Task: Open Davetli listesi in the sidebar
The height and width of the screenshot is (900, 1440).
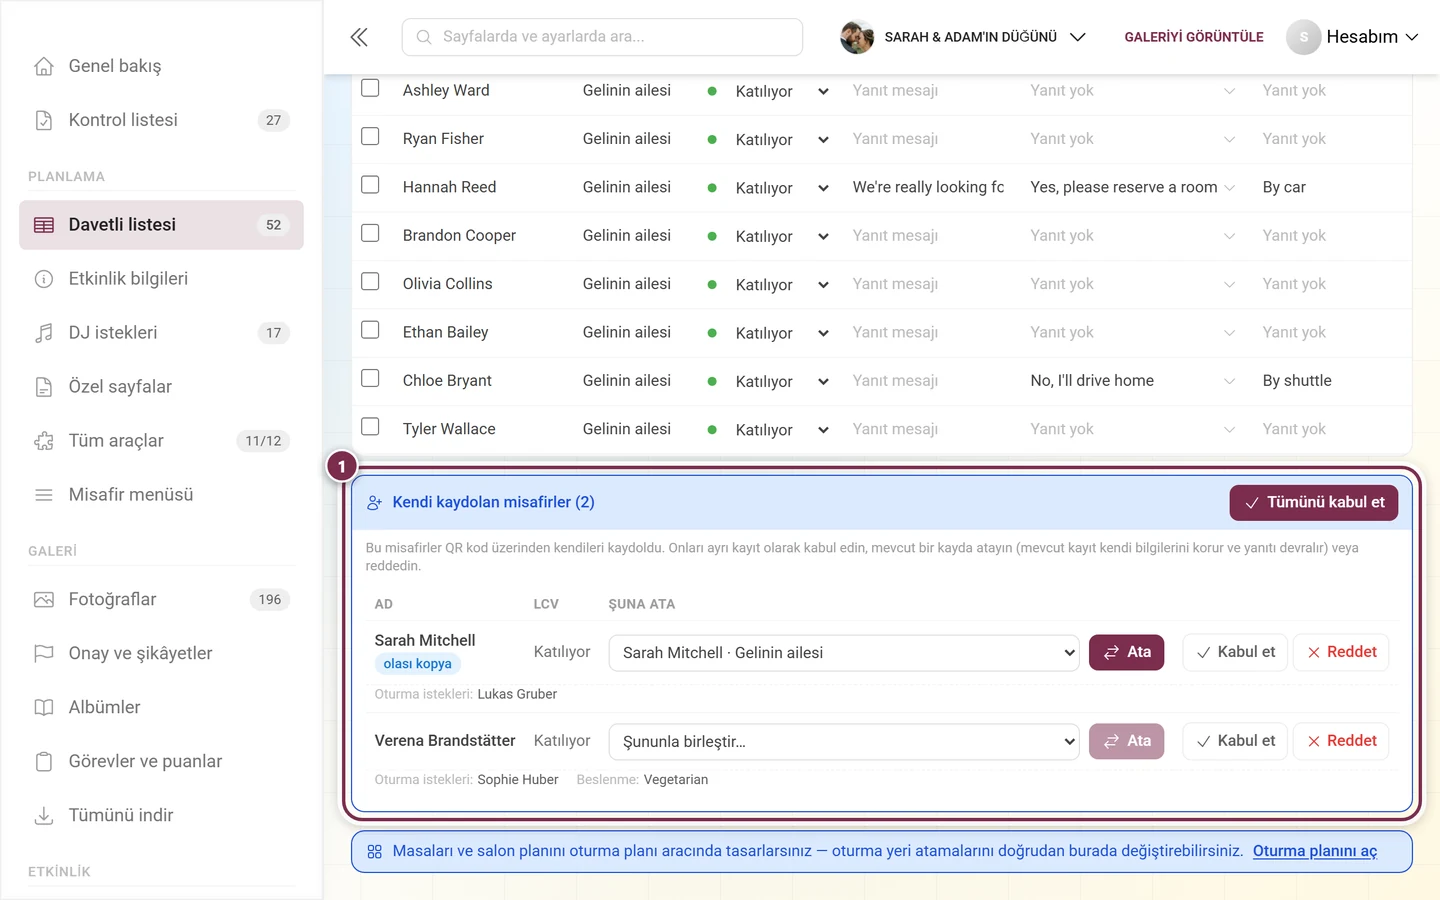Action: click(161, 225)
